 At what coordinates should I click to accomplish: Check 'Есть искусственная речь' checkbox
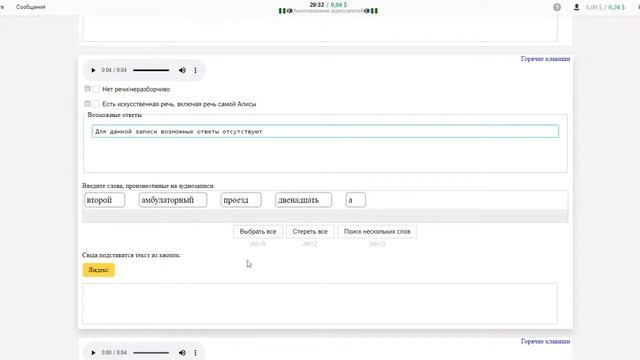(96, 104)
